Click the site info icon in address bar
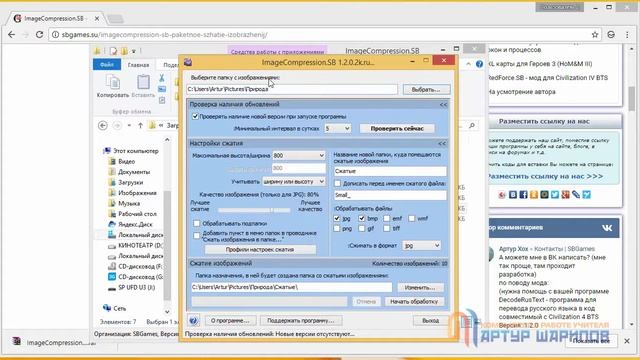The image size is (640, 360). (56, 35)
